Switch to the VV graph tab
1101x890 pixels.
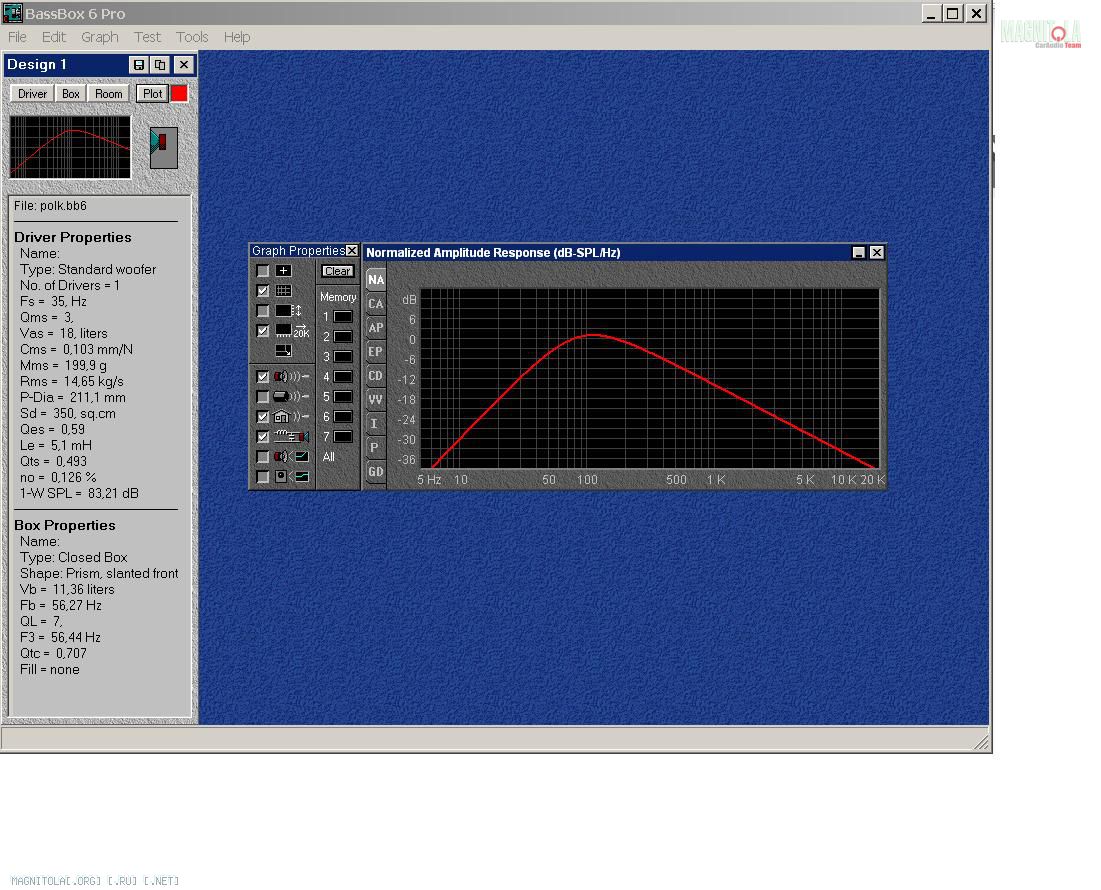(376, 399)
